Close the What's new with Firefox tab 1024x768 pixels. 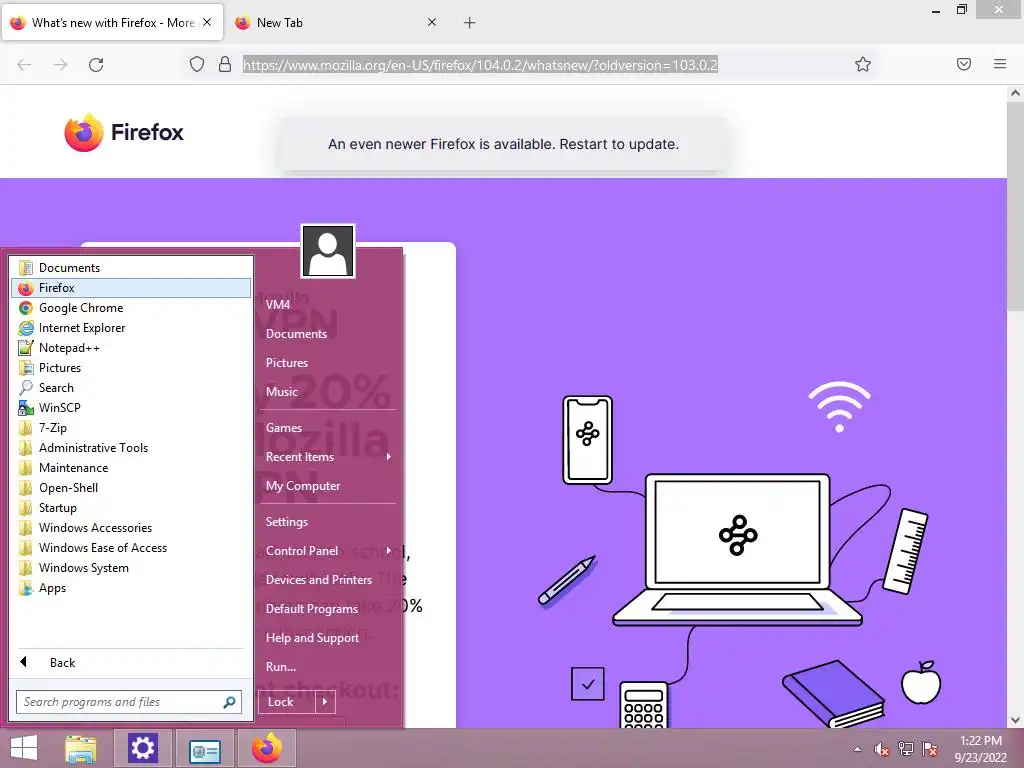coord(206,22)
